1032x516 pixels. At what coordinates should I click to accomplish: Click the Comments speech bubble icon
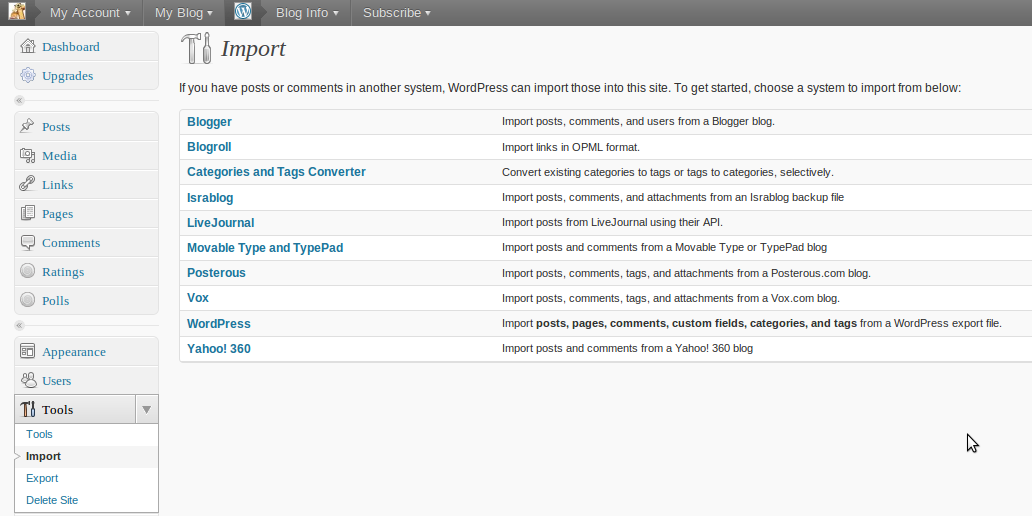point(28,242)
